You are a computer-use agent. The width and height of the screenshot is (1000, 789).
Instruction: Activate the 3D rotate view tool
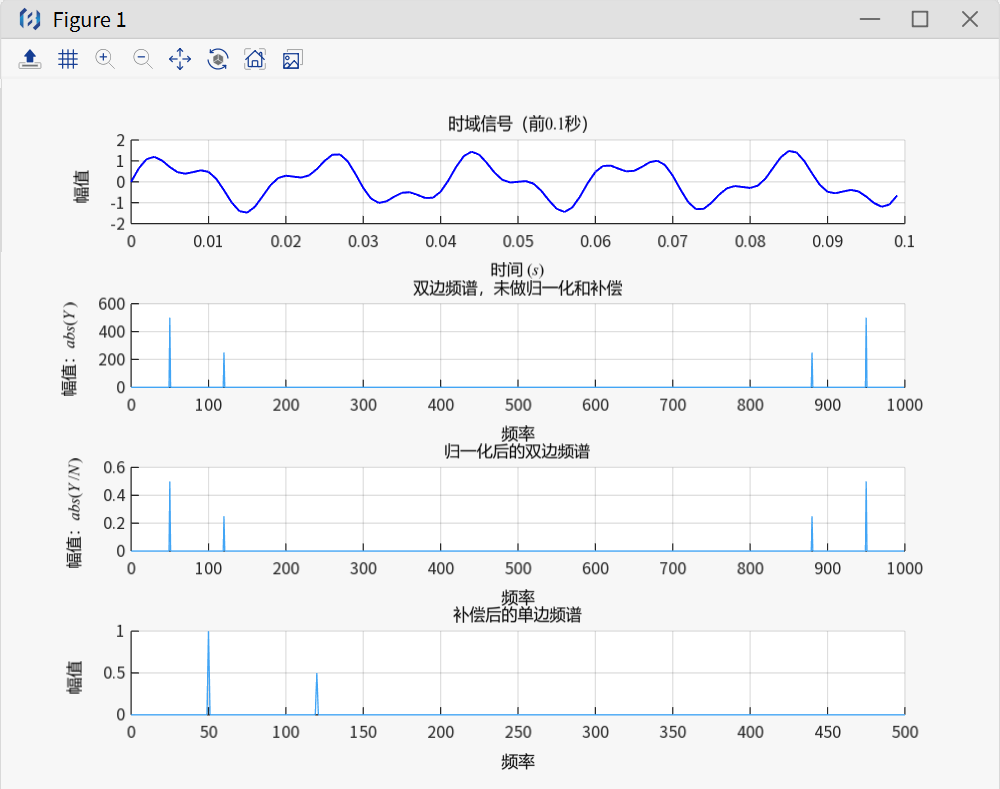[x=217, y=59]
